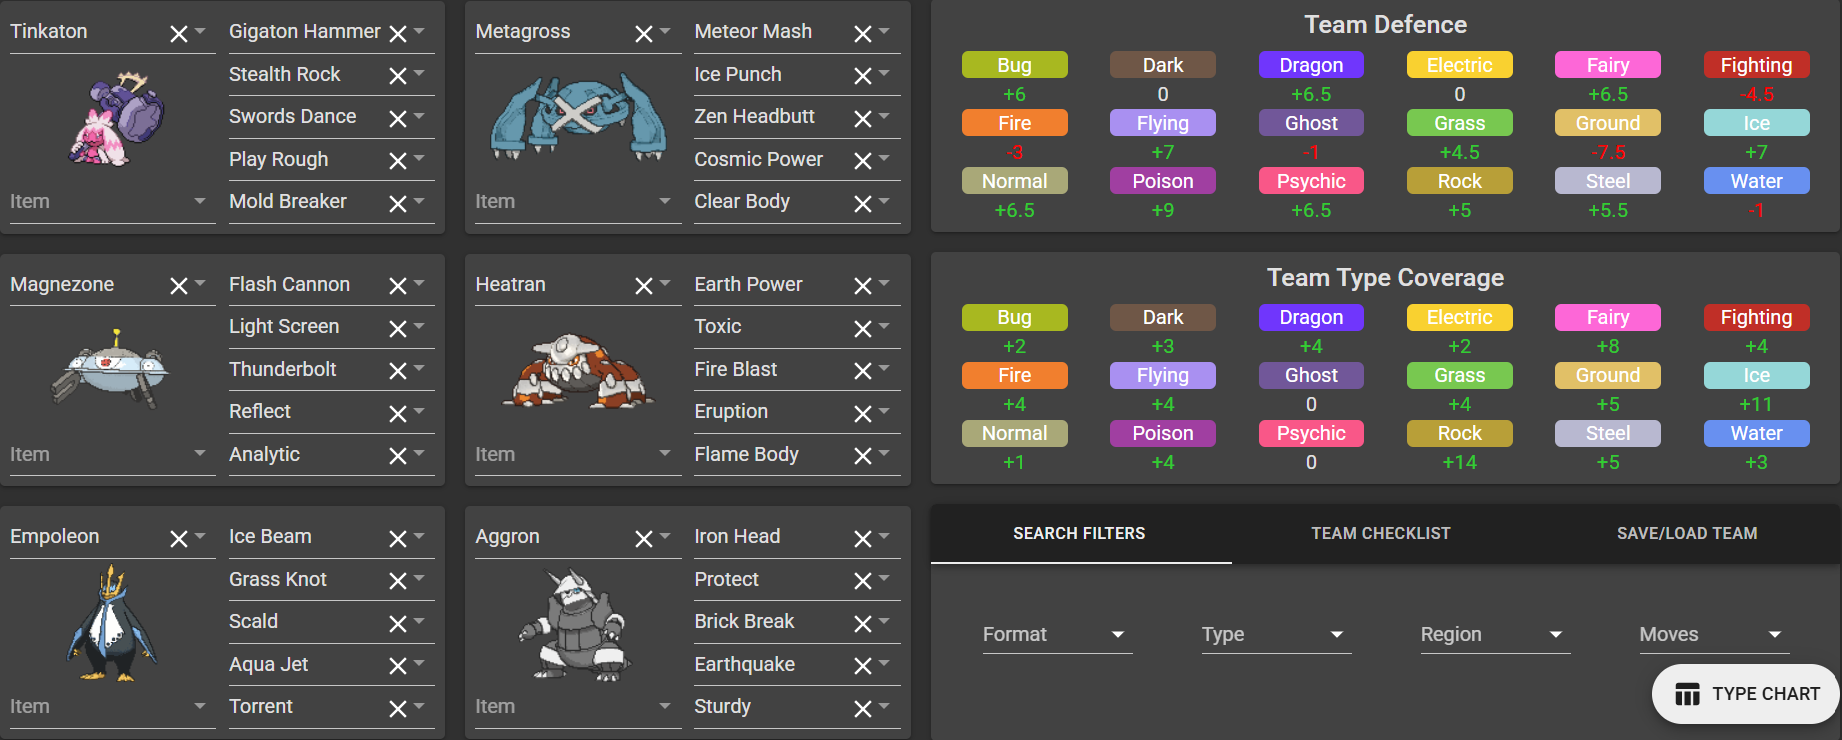Expand the Light Screen move dropdown arrow
The height and width of the screenshot is (740, 1842).
pos(419,326)
